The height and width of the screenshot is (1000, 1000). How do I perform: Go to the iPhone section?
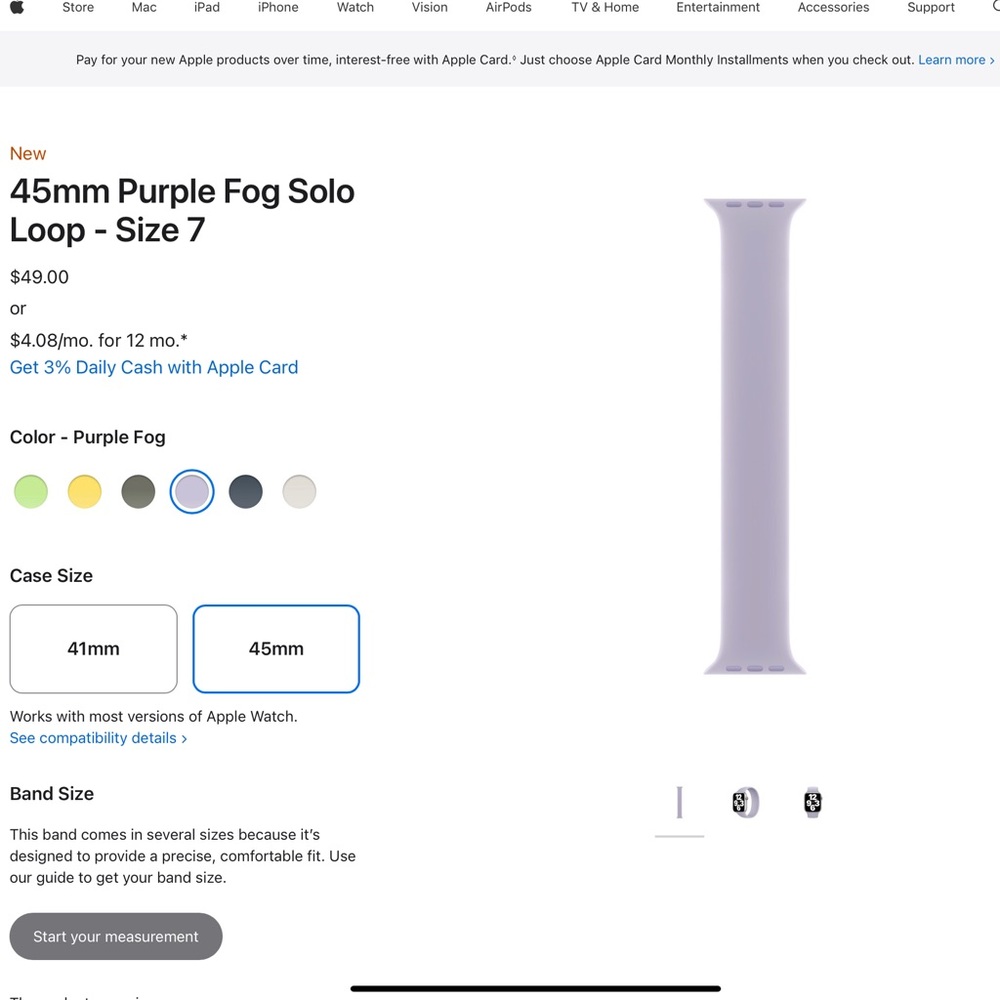point(277,7)
